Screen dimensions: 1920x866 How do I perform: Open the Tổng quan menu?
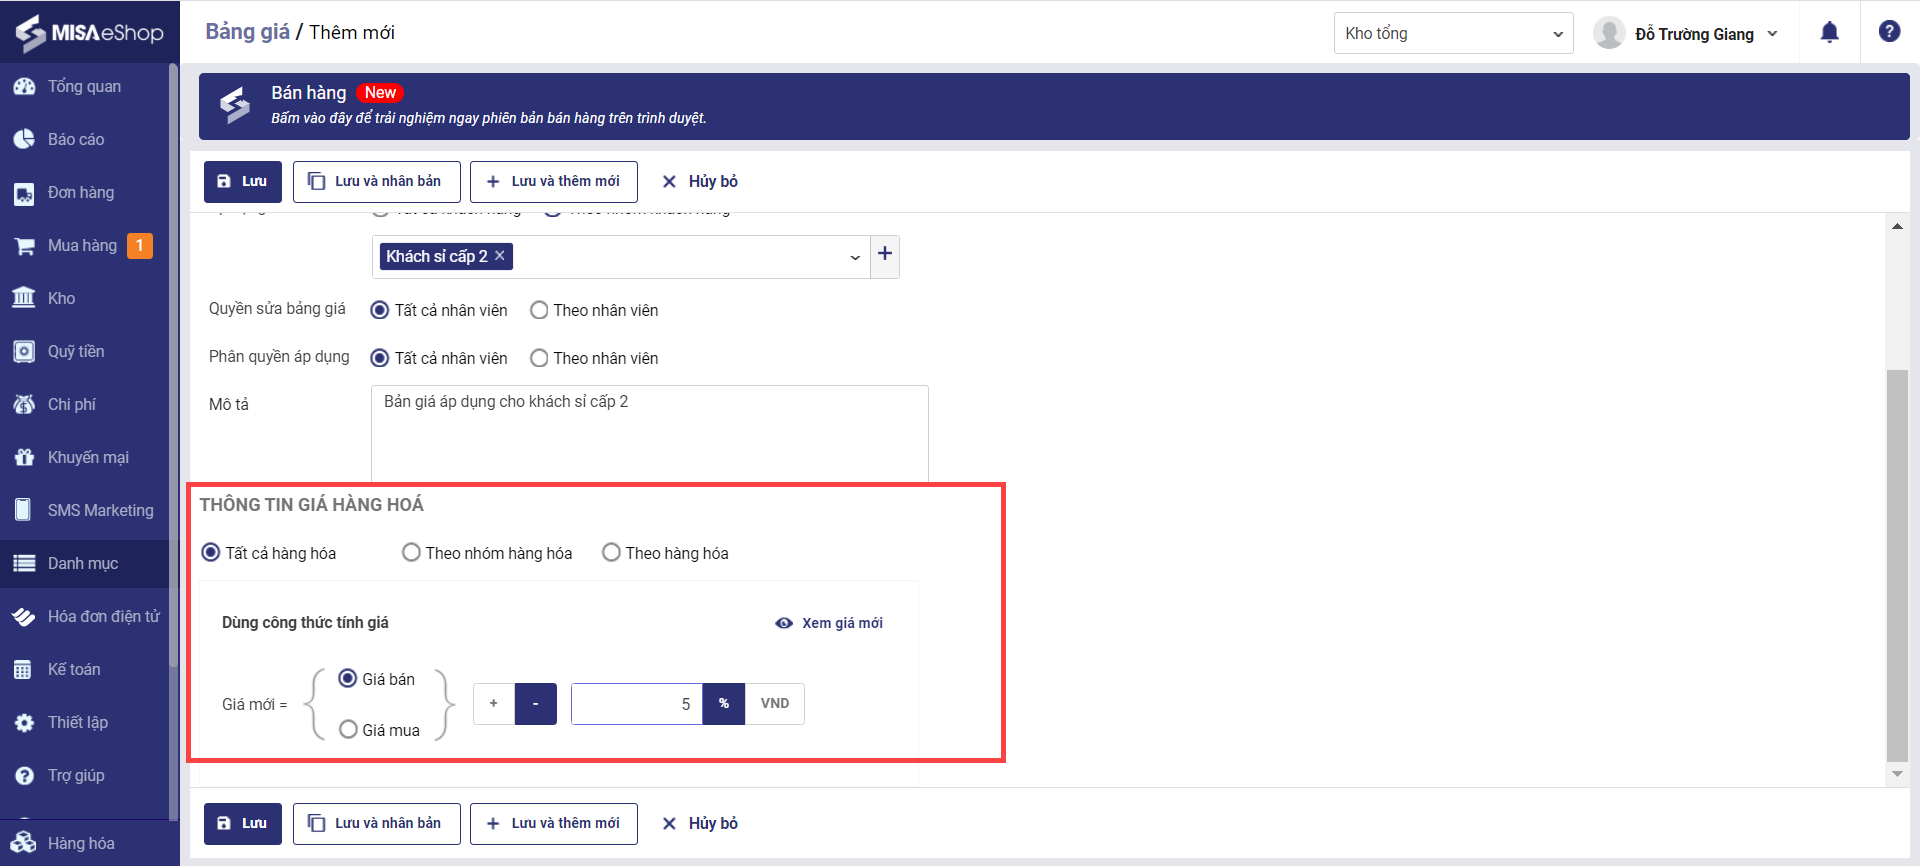point(85,87)
